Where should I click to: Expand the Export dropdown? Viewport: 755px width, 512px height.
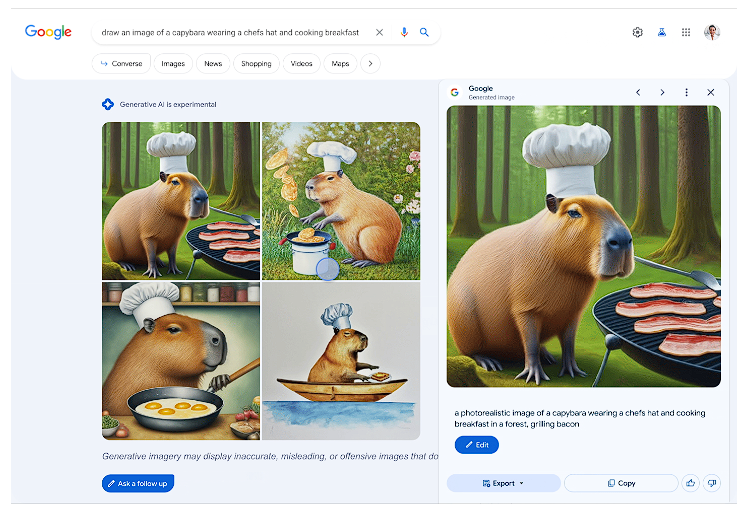(504, 483)
